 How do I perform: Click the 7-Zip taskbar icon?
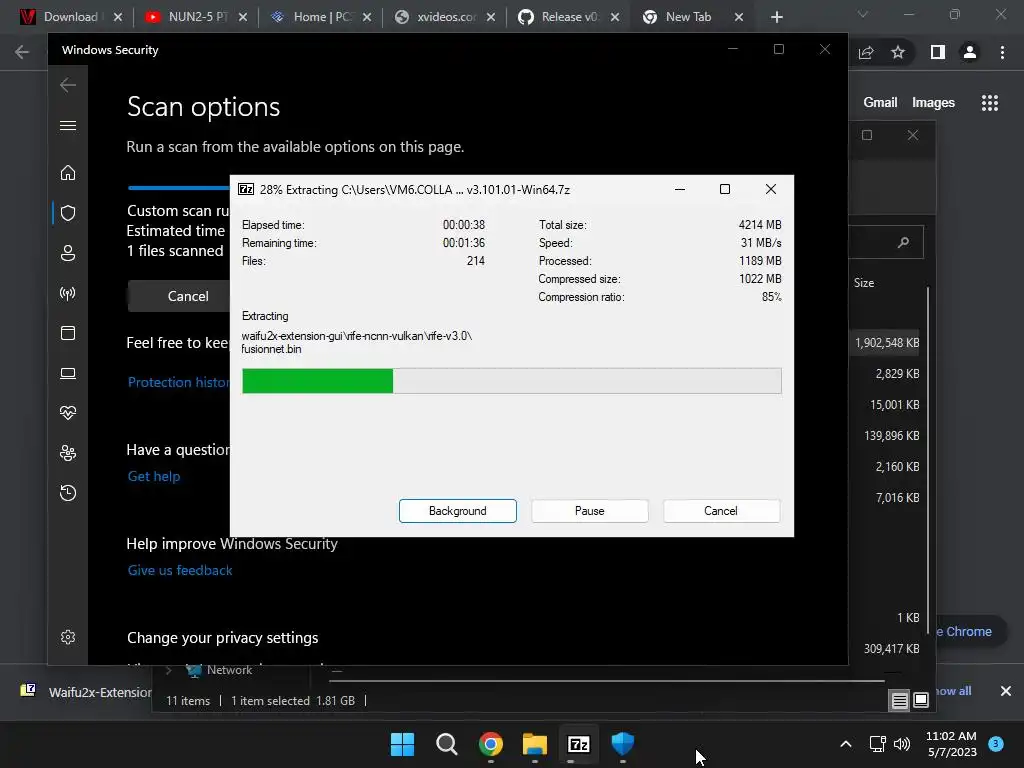click(x=579, y=744)
